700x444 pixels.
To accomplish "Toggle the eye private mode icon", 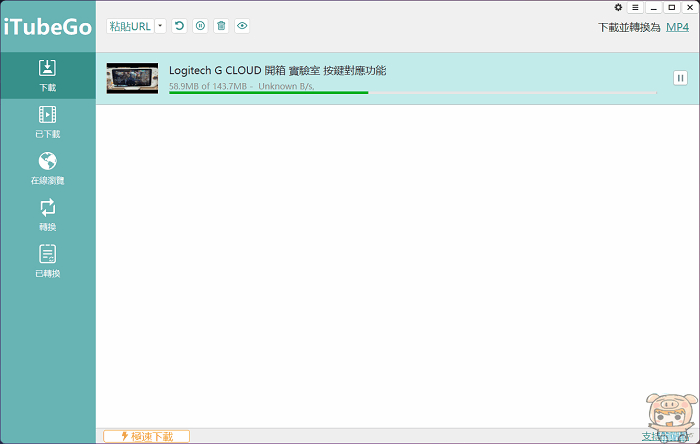I will click(x=242, y=26).
